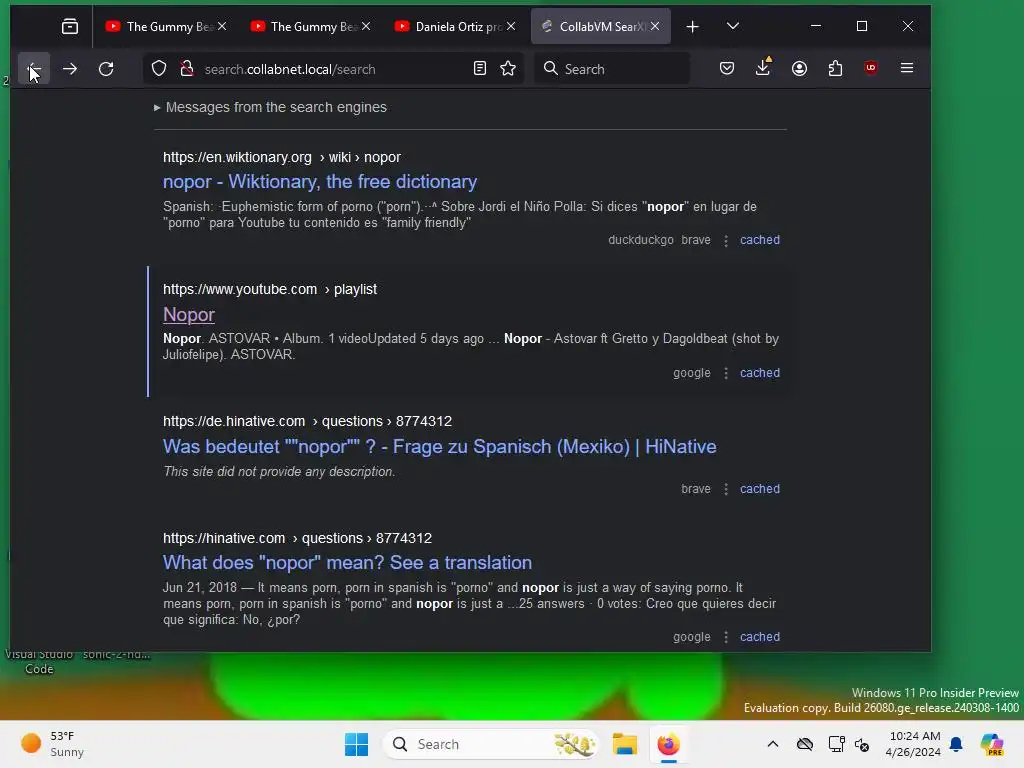Reload the current page
This screenshot has width=1024, height=768.
pos(106,69)
